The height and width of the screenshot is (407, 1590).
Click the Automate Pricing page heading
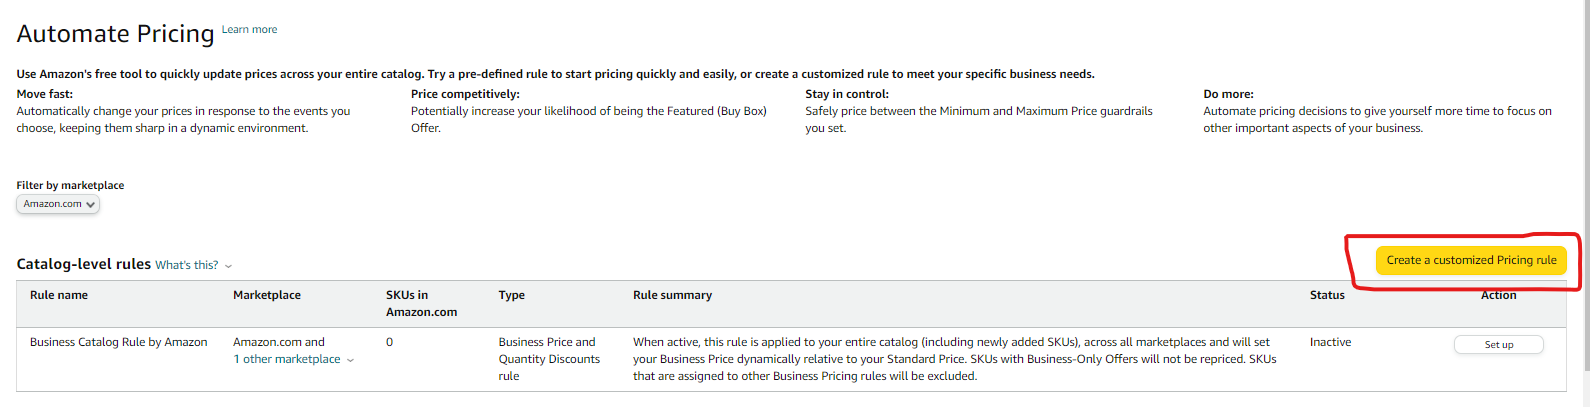tap(116, 34)
